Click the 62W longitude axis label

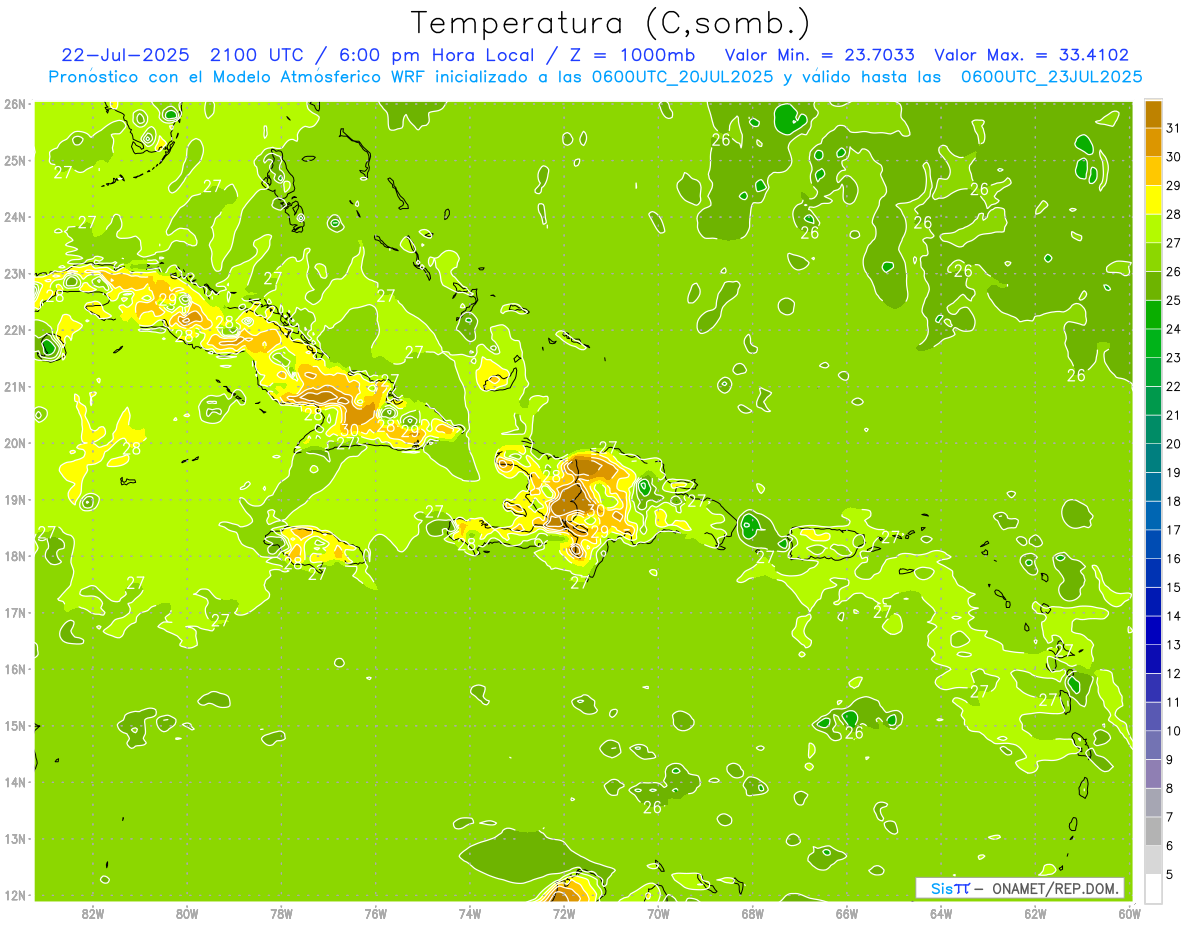click(x=1035, y=912)
